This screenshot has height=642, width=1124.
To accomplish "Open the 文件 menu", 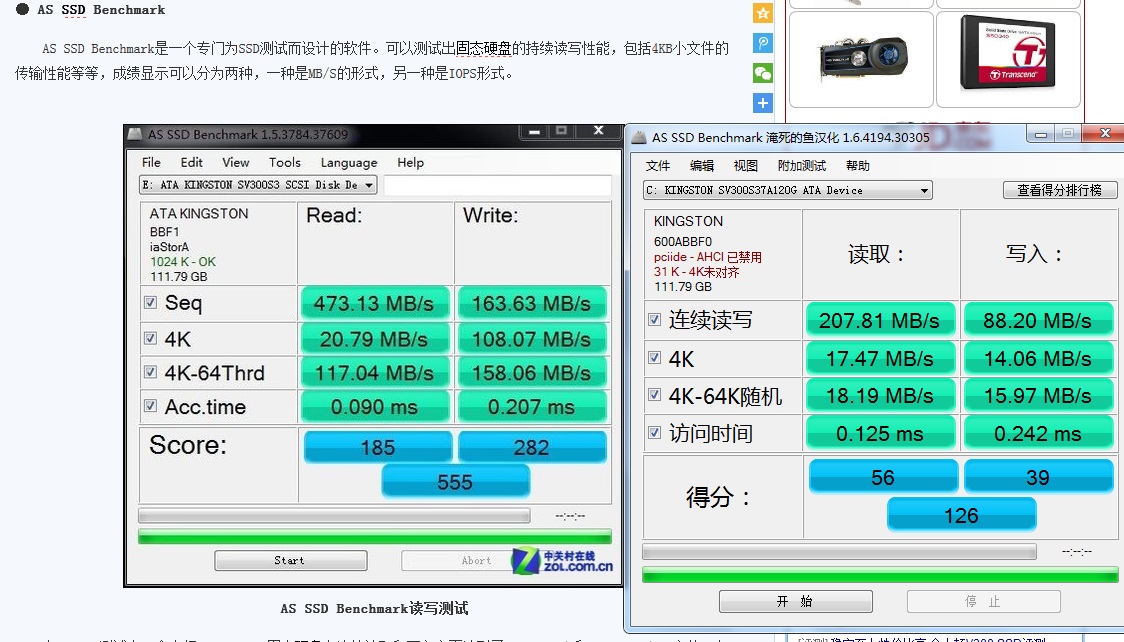I will click(657, 166).
